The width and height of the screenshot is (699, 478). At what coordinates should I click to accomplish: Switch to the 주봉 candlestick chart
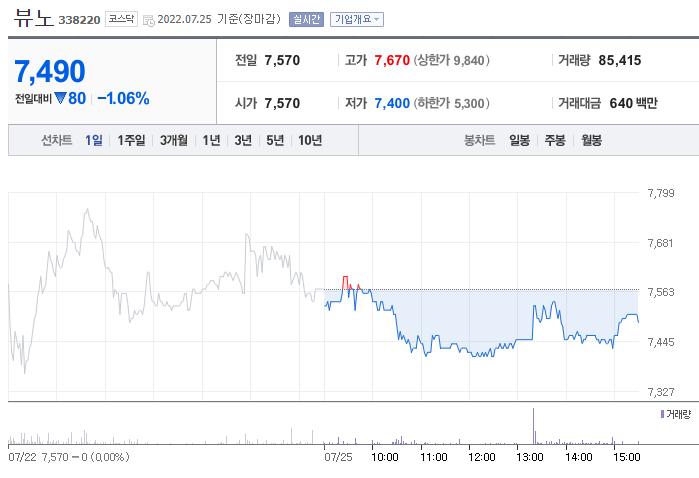555,140
